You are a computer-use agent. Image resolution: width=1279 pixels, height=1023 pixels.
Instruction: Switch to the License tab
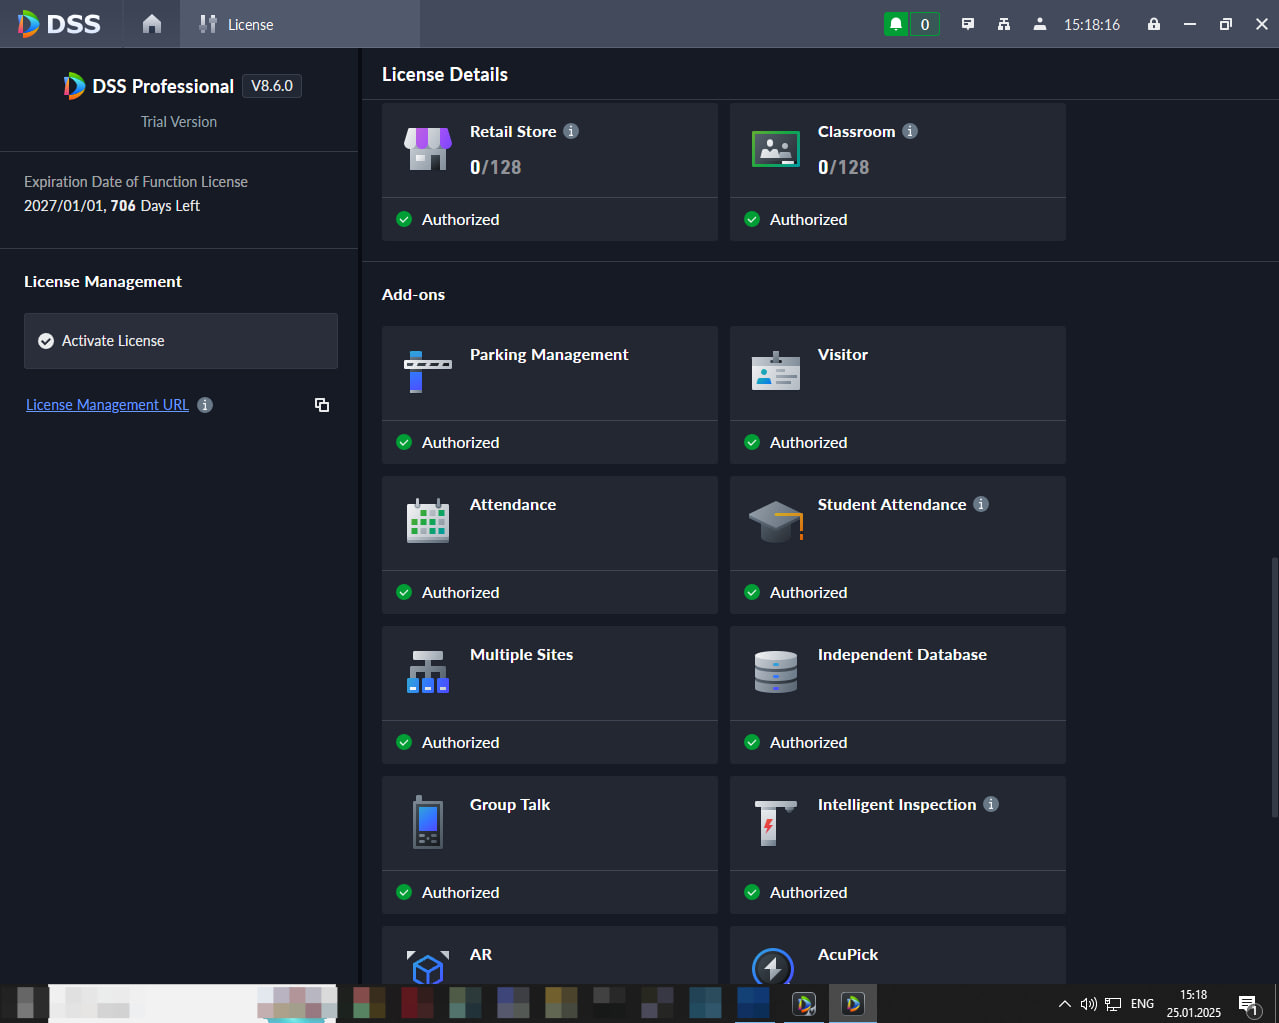point(238,24)
